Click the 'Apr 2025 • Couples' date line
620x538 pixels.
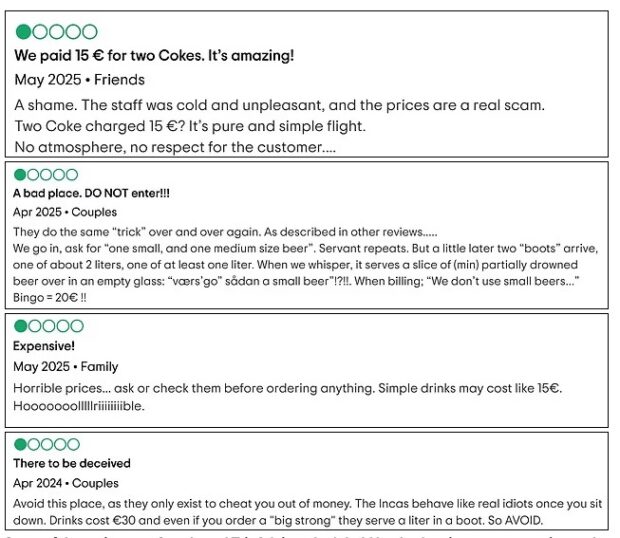[65, 212]
